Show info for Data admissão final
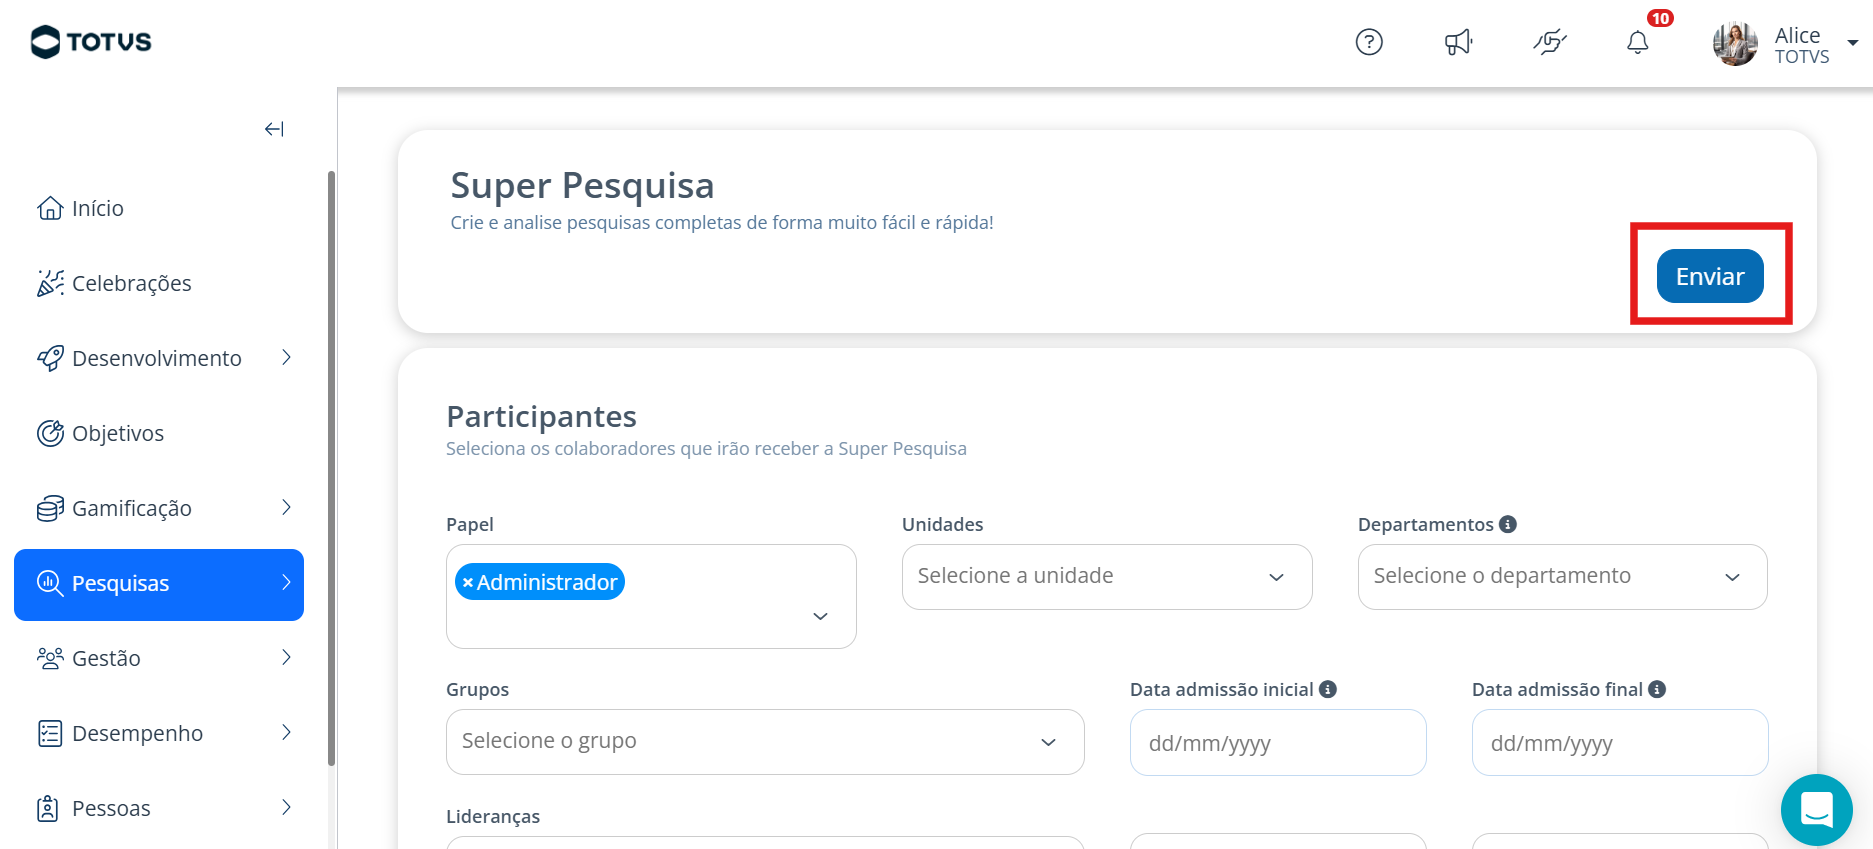The height and width of the screenshot is (849, 1873). (x=1657, y=689)
